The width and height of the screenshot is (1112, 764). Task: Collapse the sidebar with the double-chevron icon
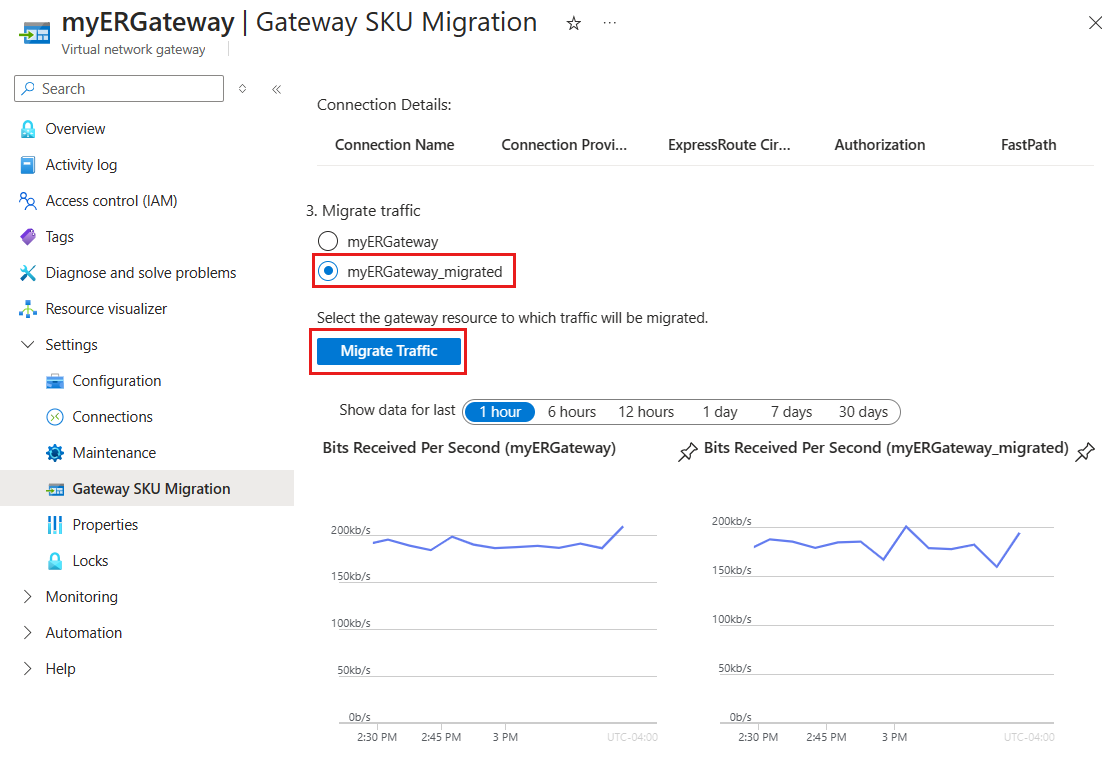[277, 89]
